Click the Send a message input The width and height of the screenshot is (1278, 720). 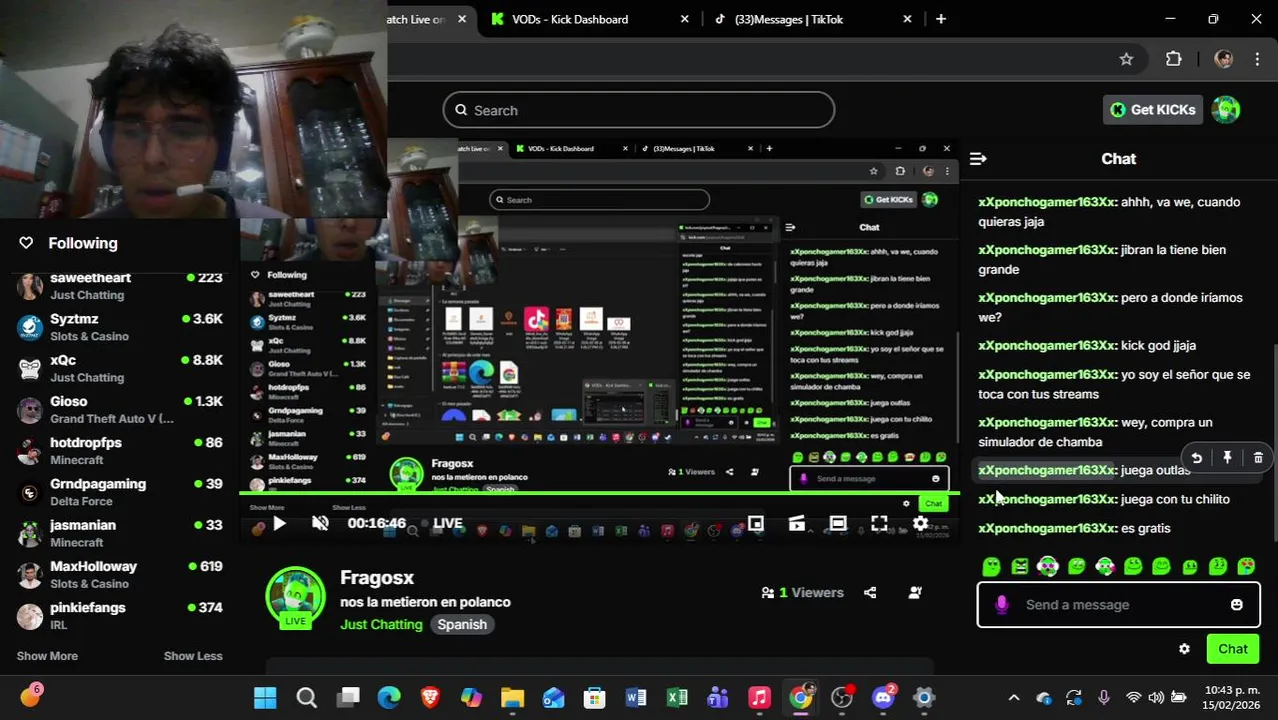pos(1118,604)
